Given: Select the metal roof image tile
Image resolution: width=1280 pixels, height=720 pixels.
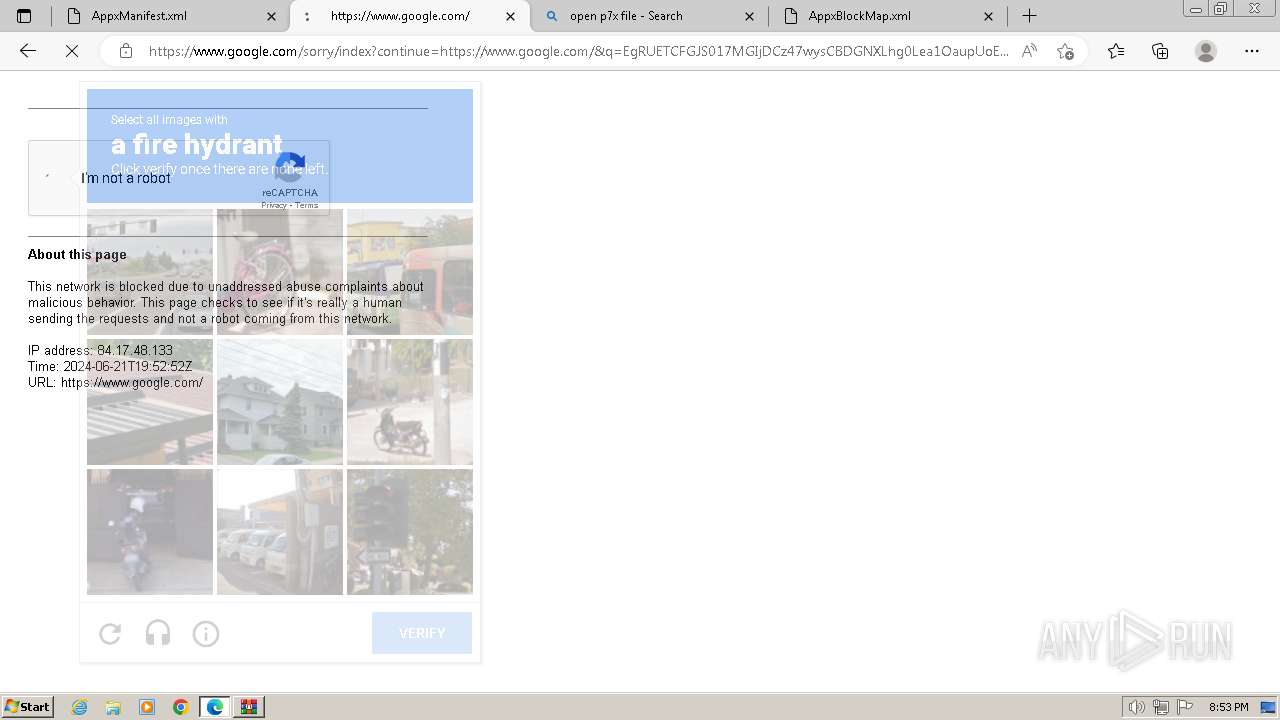Looking at the screenshot, I should click(150, 402).
